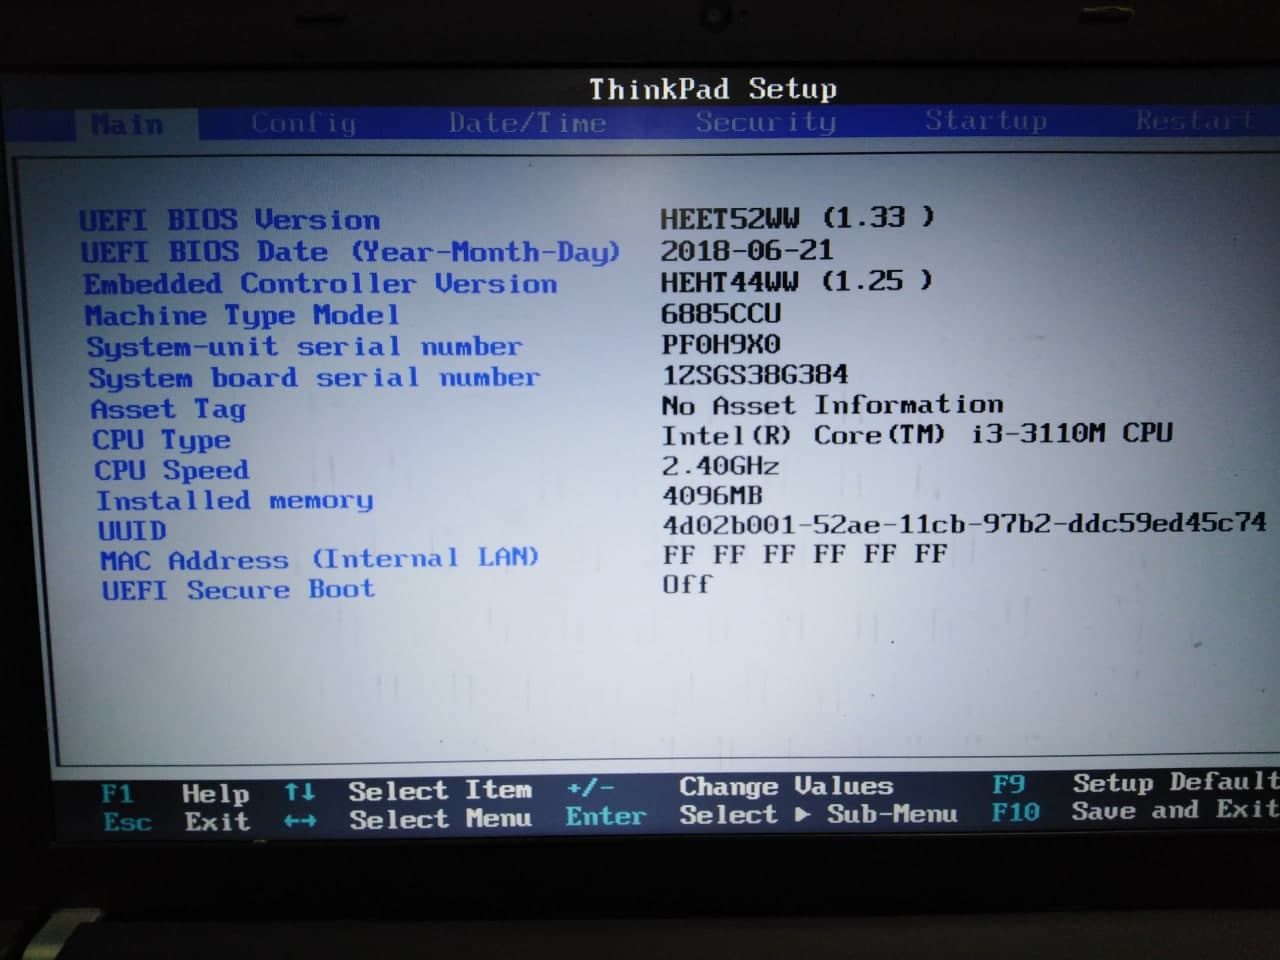Switch to the Date/Time tab

coord(527,123)
